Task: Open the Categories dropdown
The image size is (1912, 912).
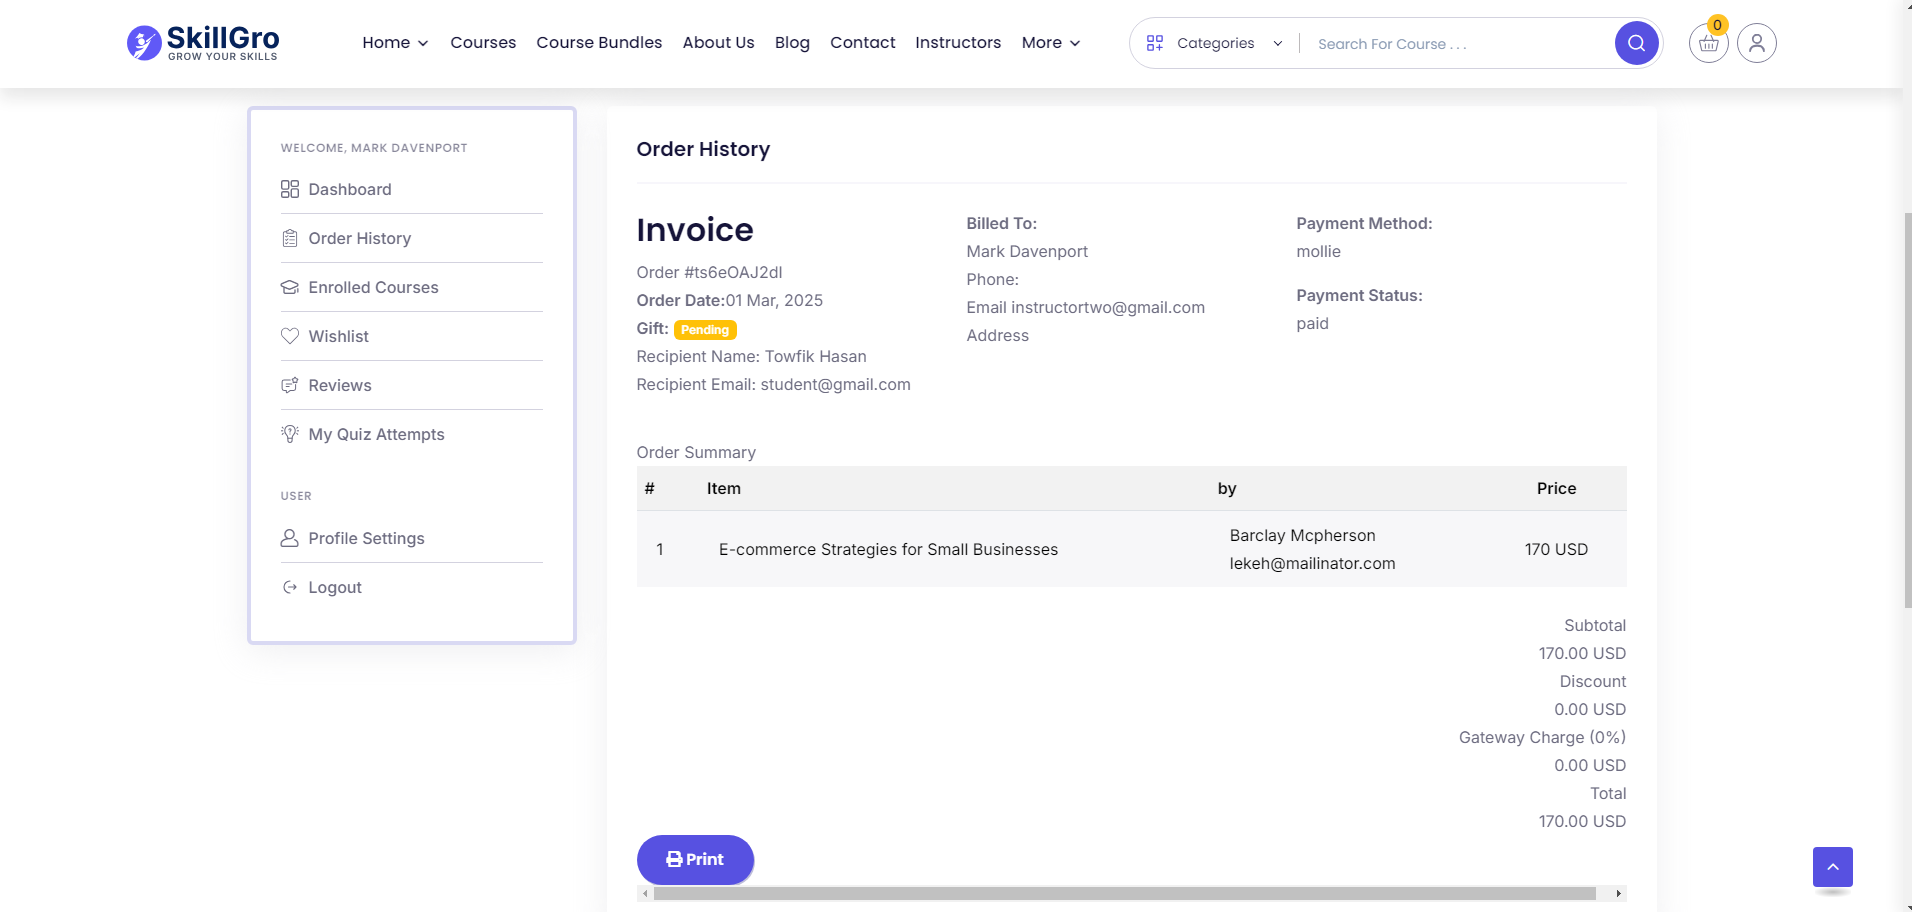Action: click(1214, 44)
